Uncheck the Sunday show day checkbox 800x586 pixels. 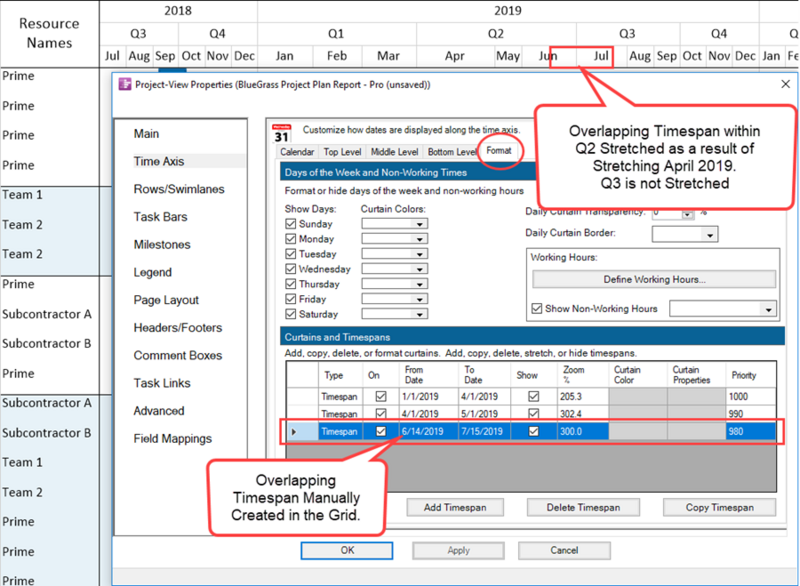tap(291, 224)
